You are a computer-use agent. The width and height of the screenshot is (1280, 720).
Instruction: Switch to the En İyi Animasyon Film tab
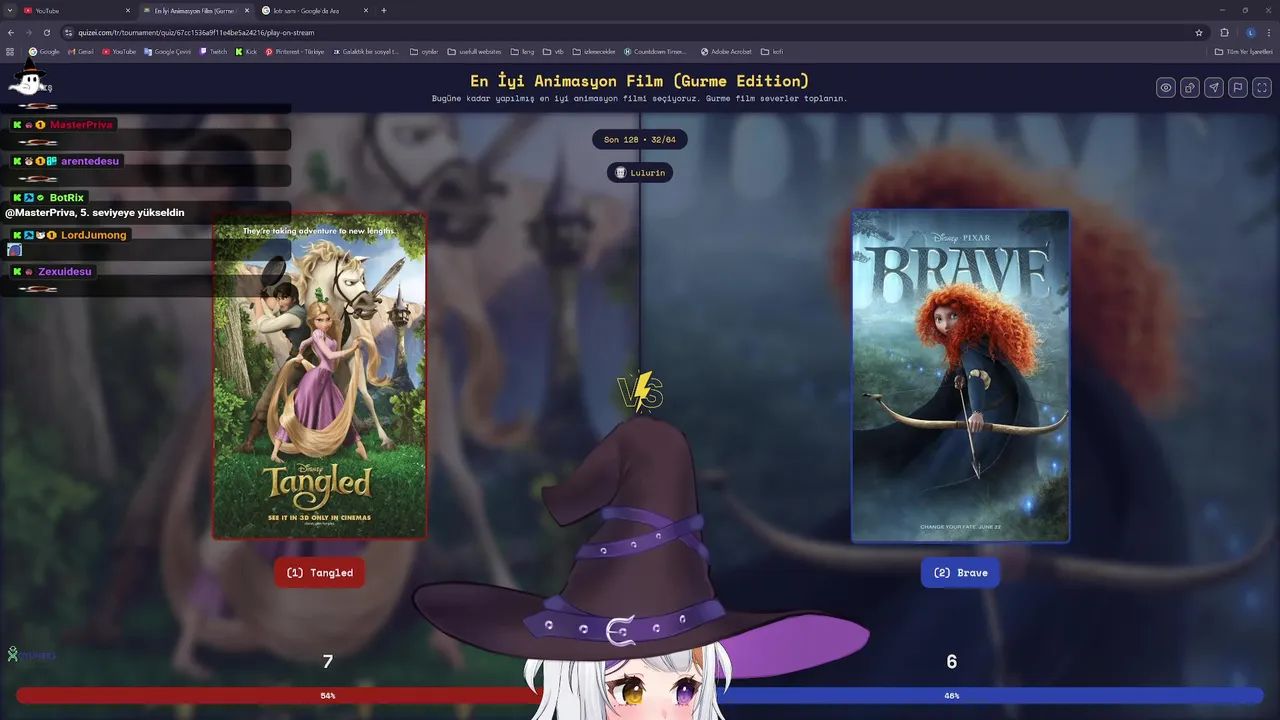pos(195,10)
